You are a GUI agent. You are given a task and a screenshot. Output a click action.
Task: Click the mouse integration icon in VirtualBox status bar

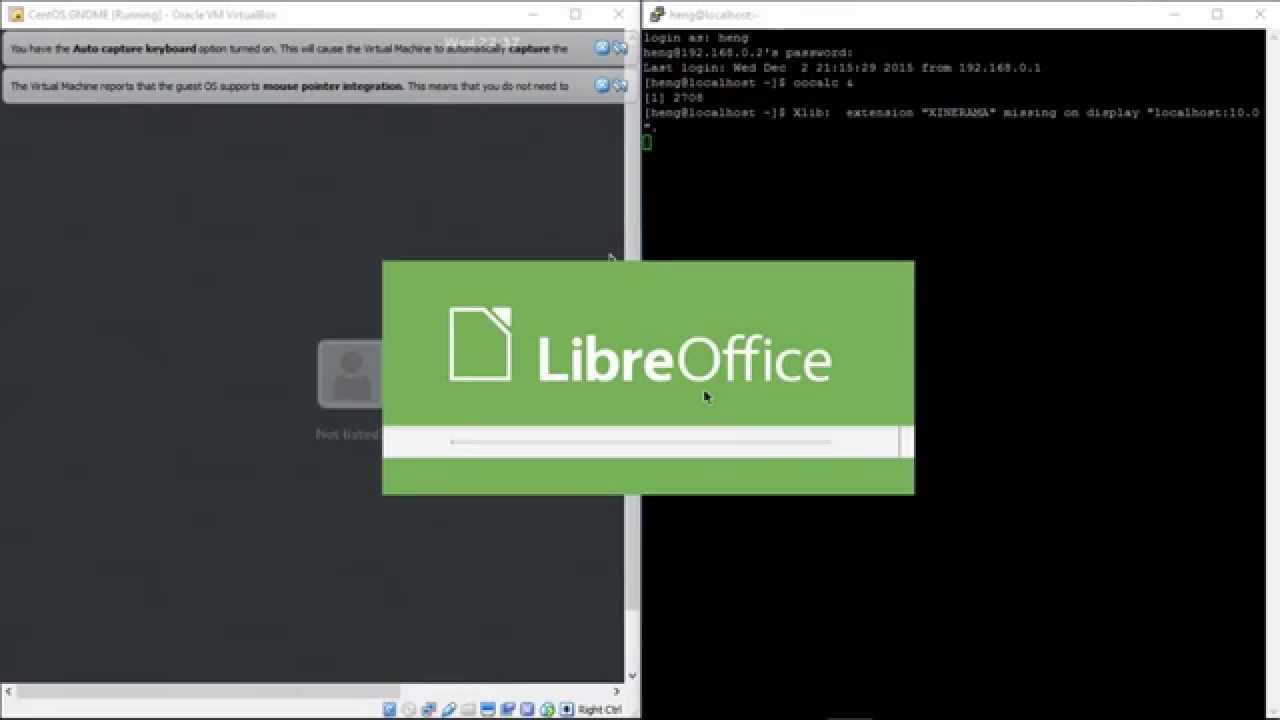[x=547, y=709]
